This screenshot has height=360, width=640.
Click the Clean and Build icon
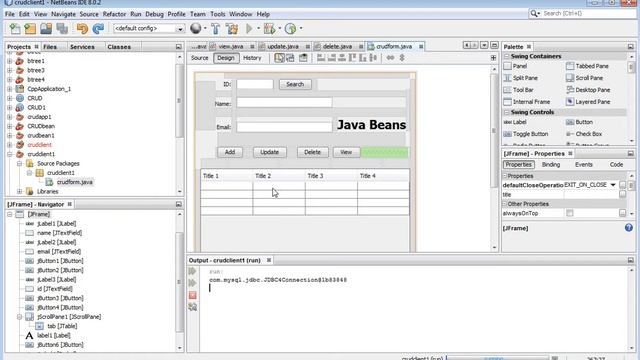tap(232, 29)
